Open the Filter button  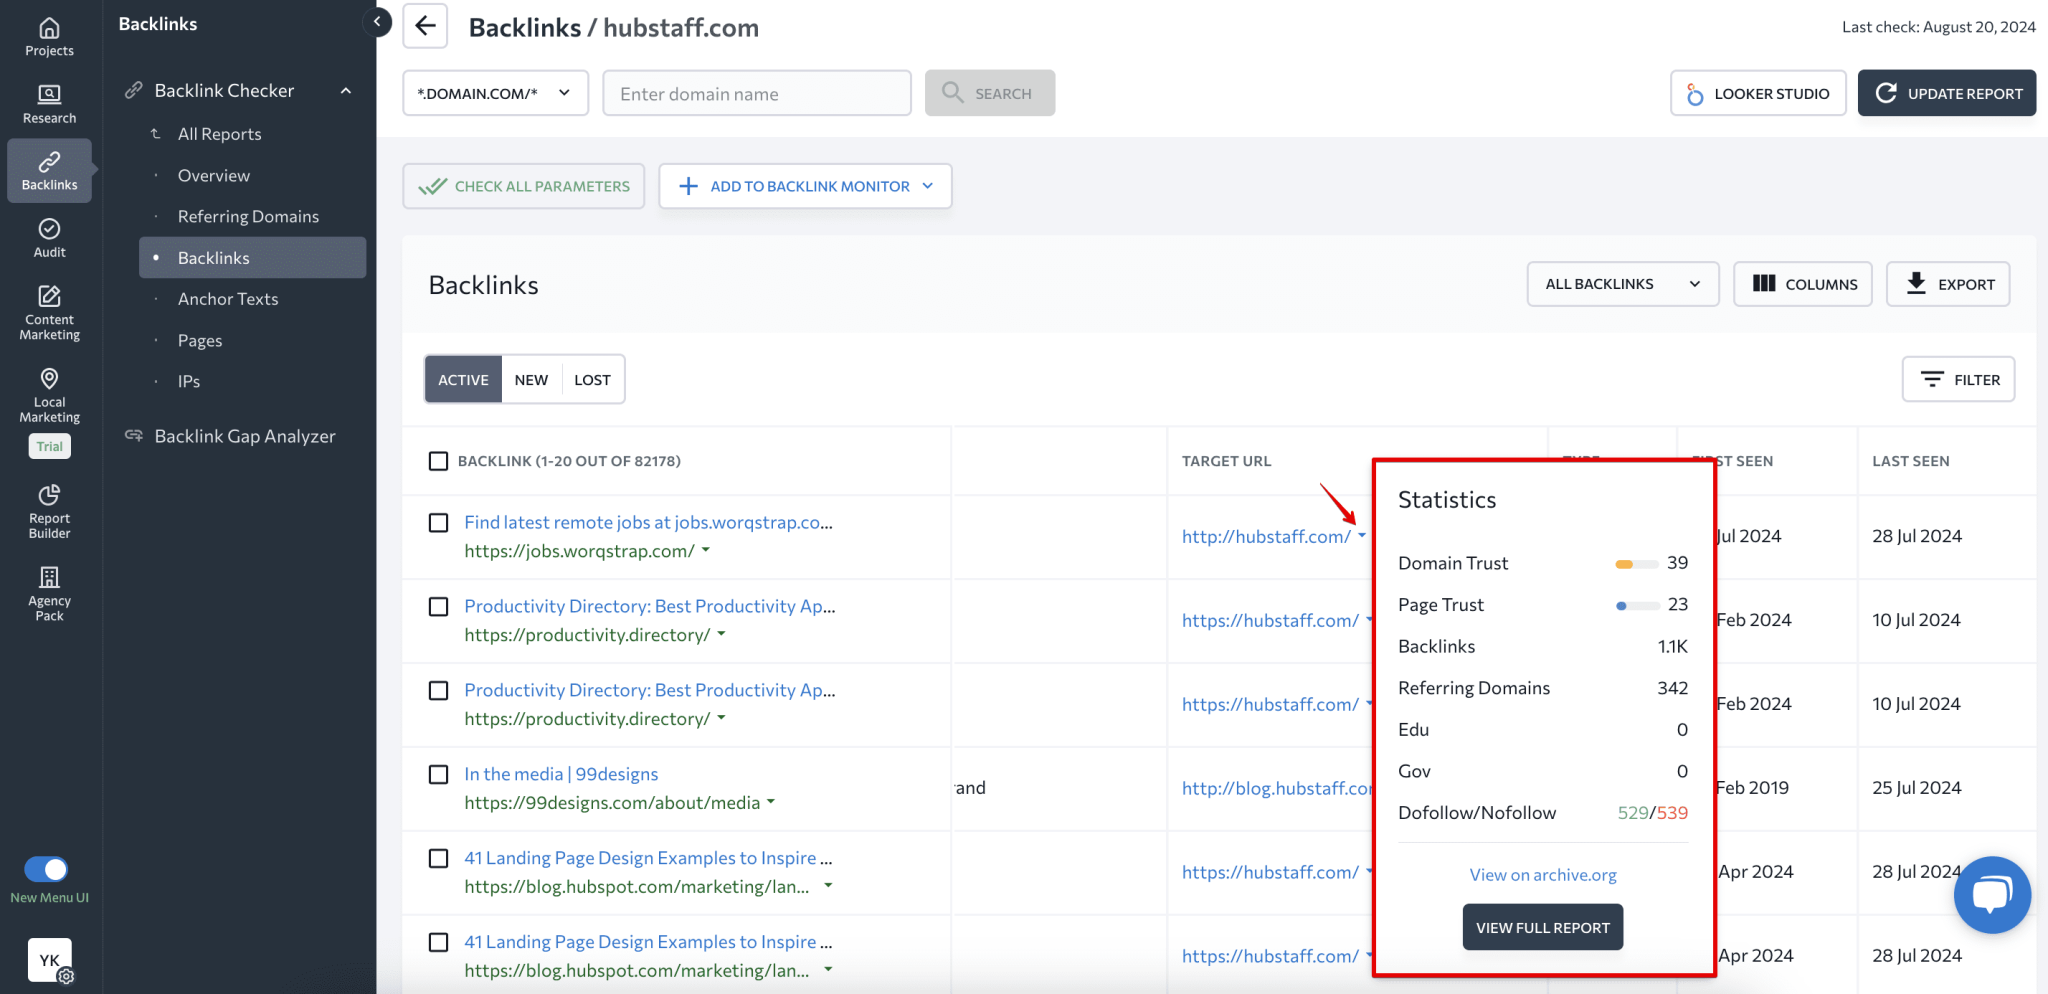[1958, 380]
